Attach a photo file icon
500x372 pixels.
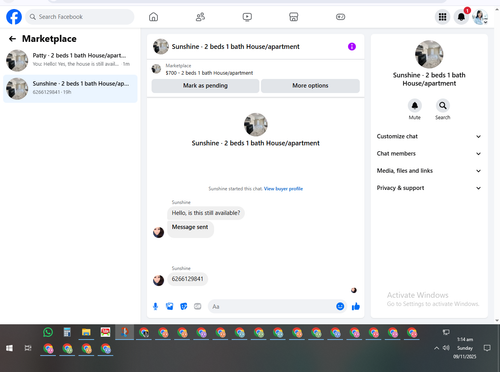(x=169, y=306)
